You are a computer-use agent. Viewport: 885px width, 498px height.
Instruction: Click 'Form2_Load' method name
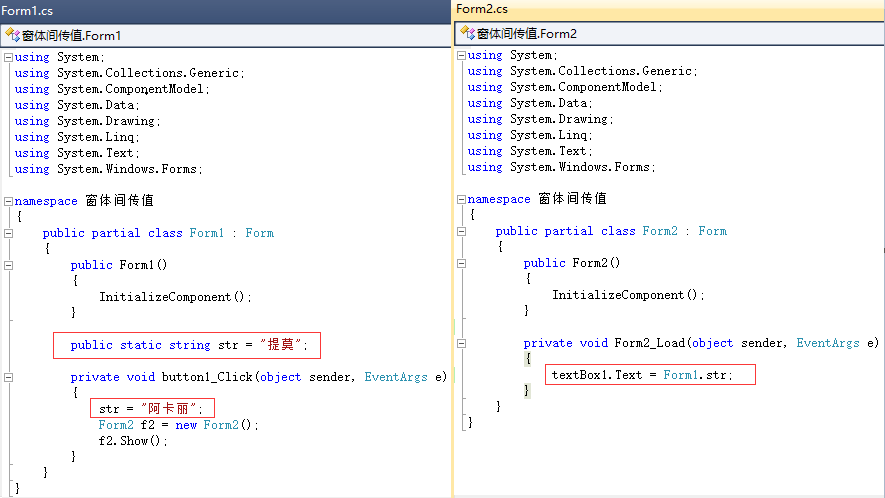[x=649, y=343]
